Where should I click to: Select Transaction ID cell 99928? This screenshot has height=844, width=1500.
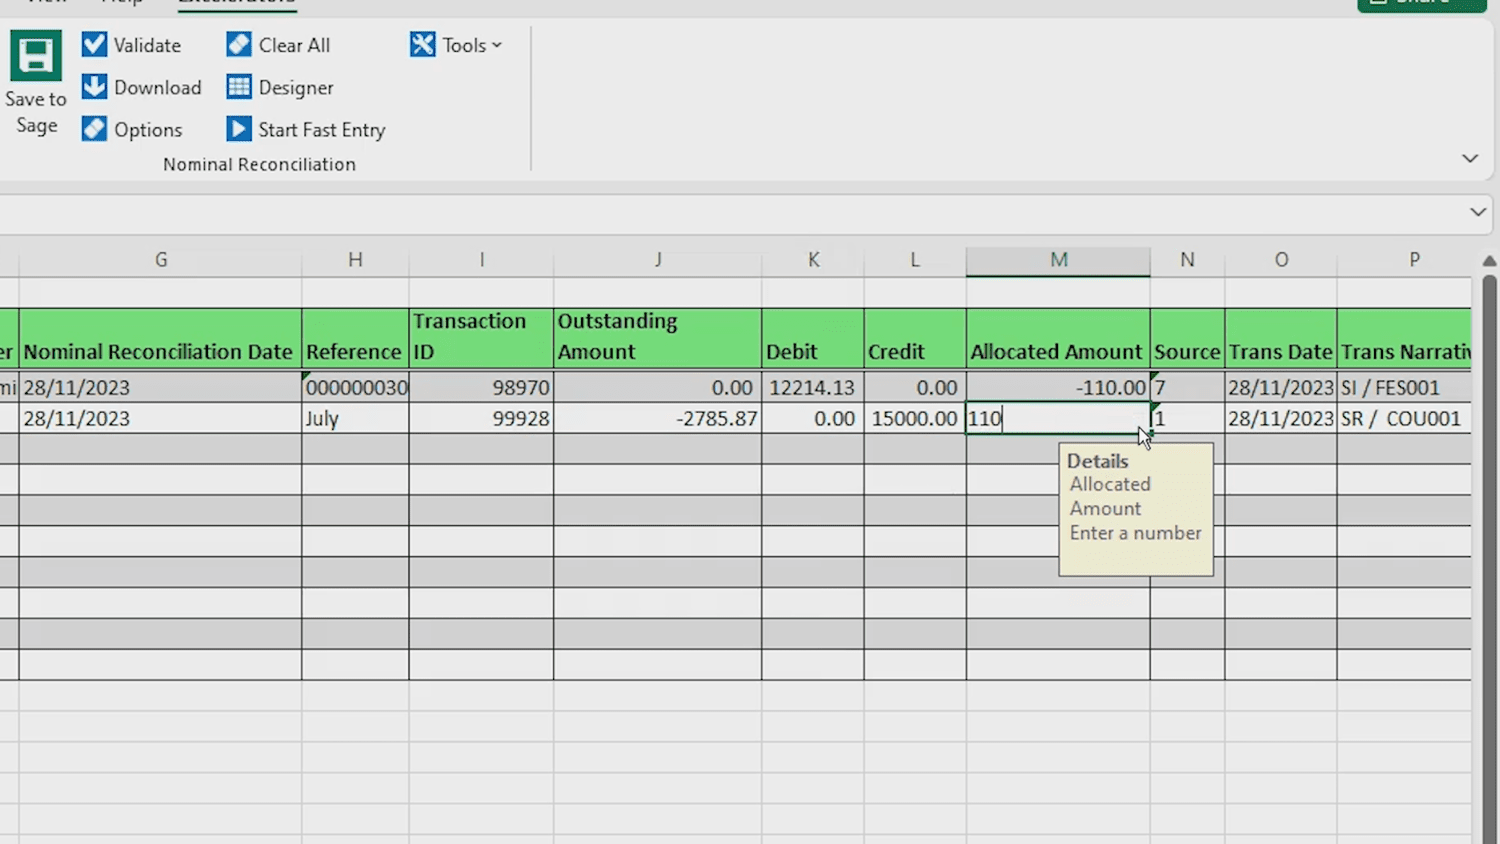[x=481, y=418]
